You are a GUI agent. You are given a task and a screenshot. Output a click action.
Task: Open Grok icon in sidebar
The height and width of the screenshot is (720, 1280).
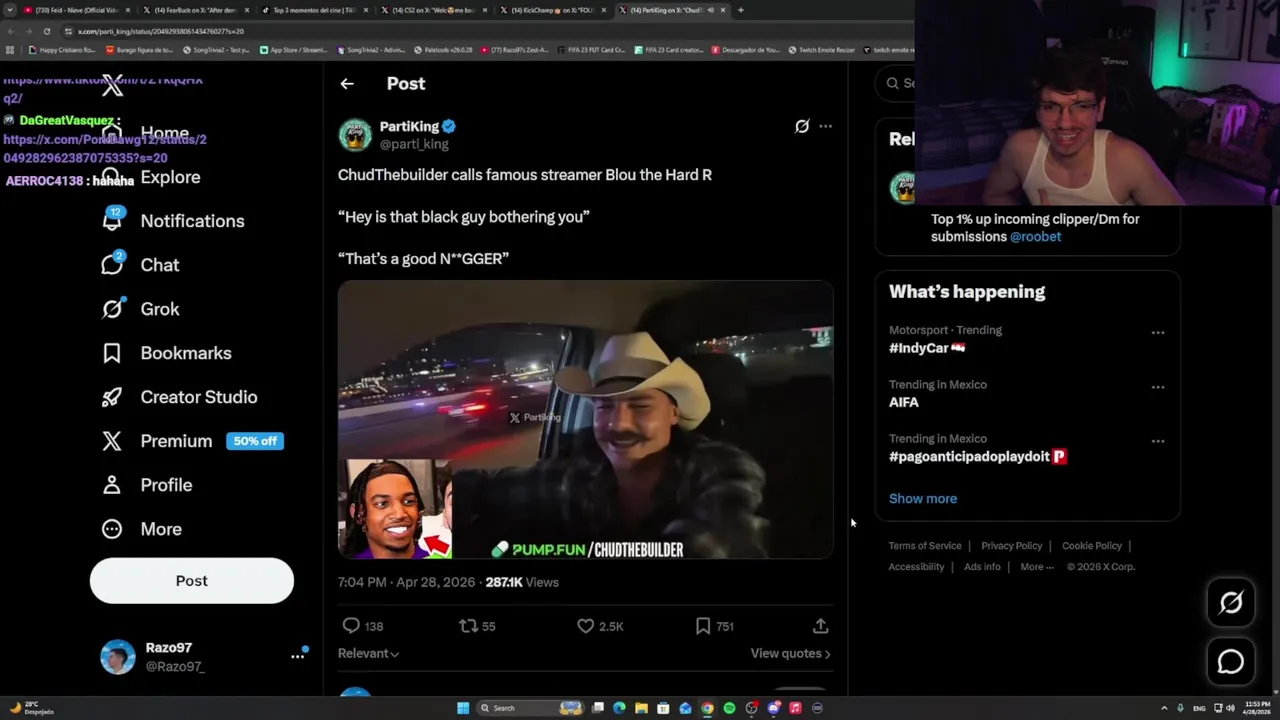click(x=112, y=308)
